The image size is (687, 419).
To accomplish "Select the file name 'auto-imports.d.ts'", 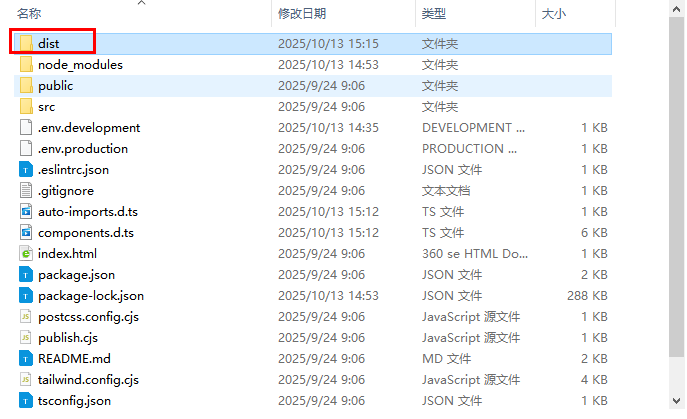I will [x=88, y=212].
